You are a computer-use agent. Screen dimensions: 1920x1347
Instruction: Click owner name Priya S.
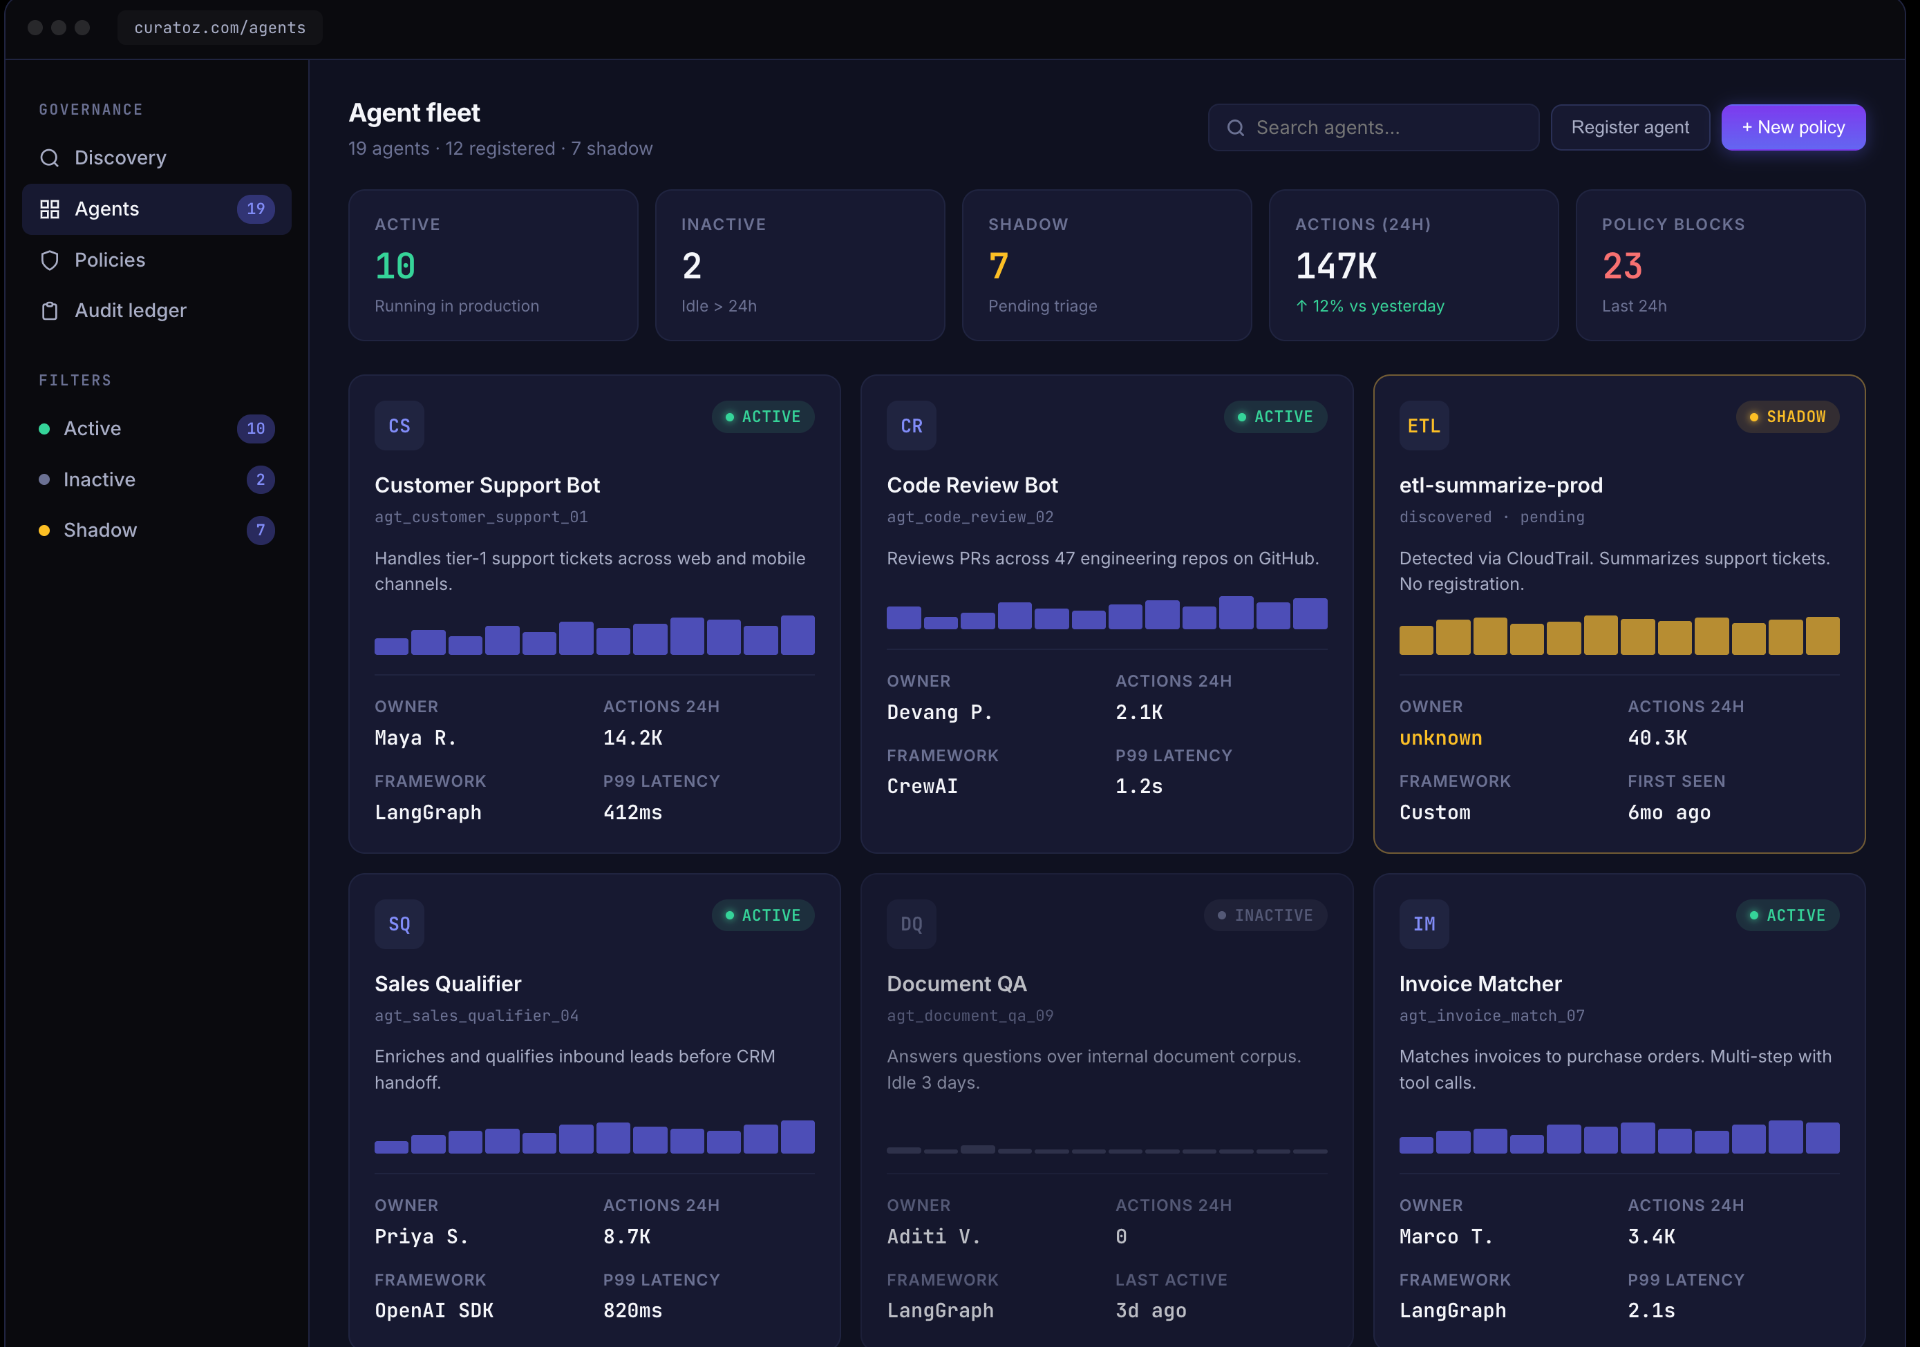421,1237
